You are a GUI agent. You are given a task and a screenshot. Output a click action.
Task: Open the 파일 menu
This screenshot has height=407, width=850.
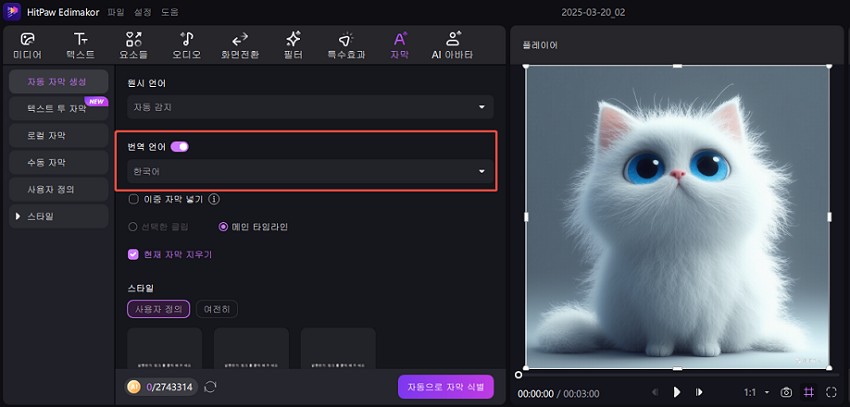tap(115, 12)
